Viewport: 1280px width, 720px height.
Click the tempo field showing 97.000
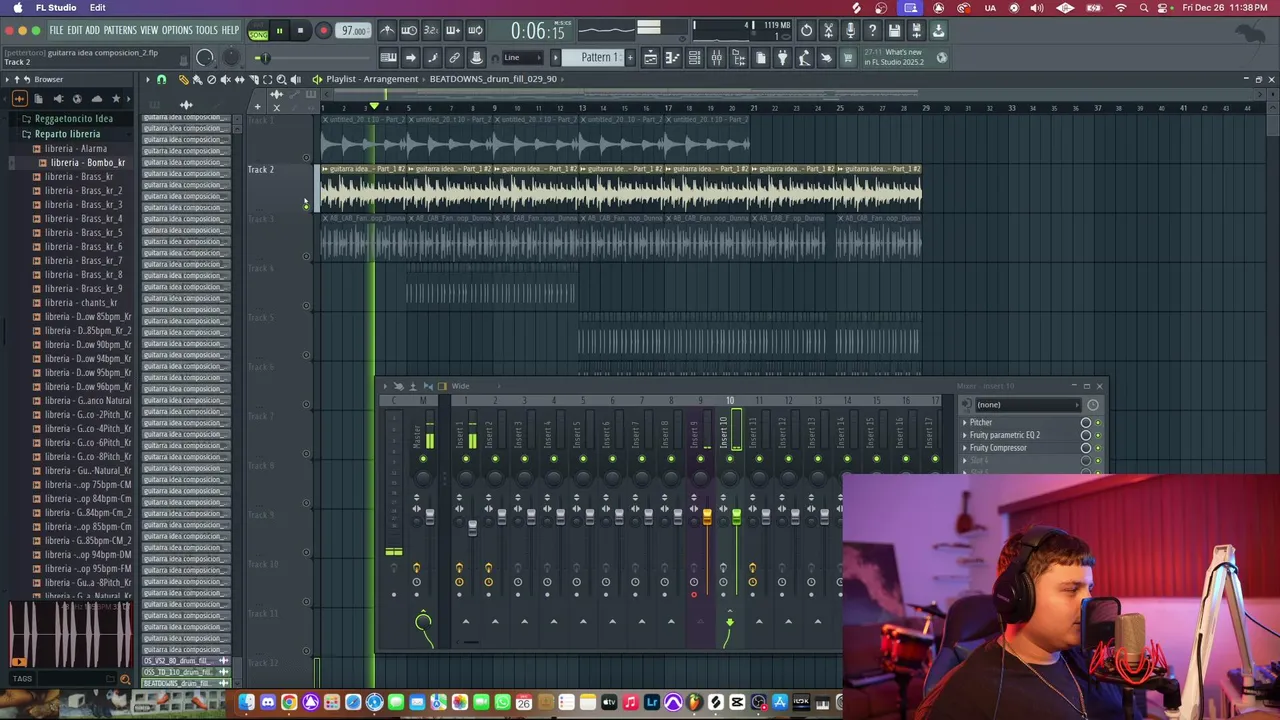(353, 31)
